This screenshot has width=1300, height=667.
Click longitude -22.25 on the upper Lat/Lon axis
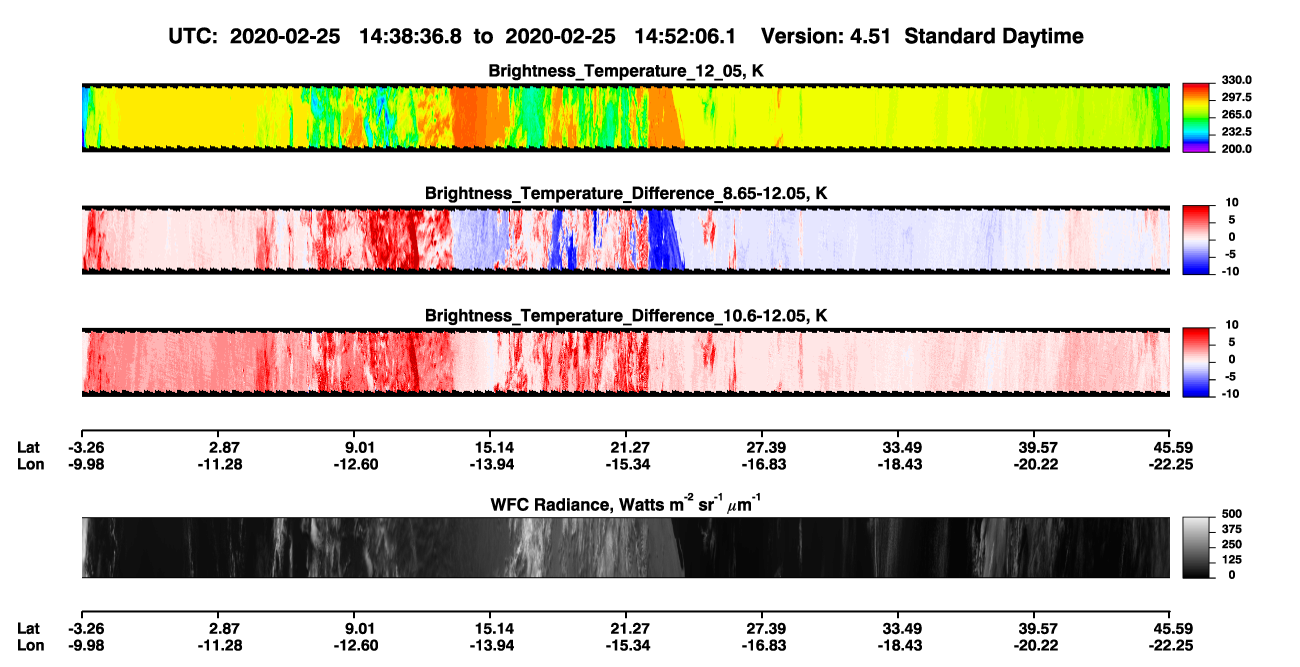[1171, 464]
